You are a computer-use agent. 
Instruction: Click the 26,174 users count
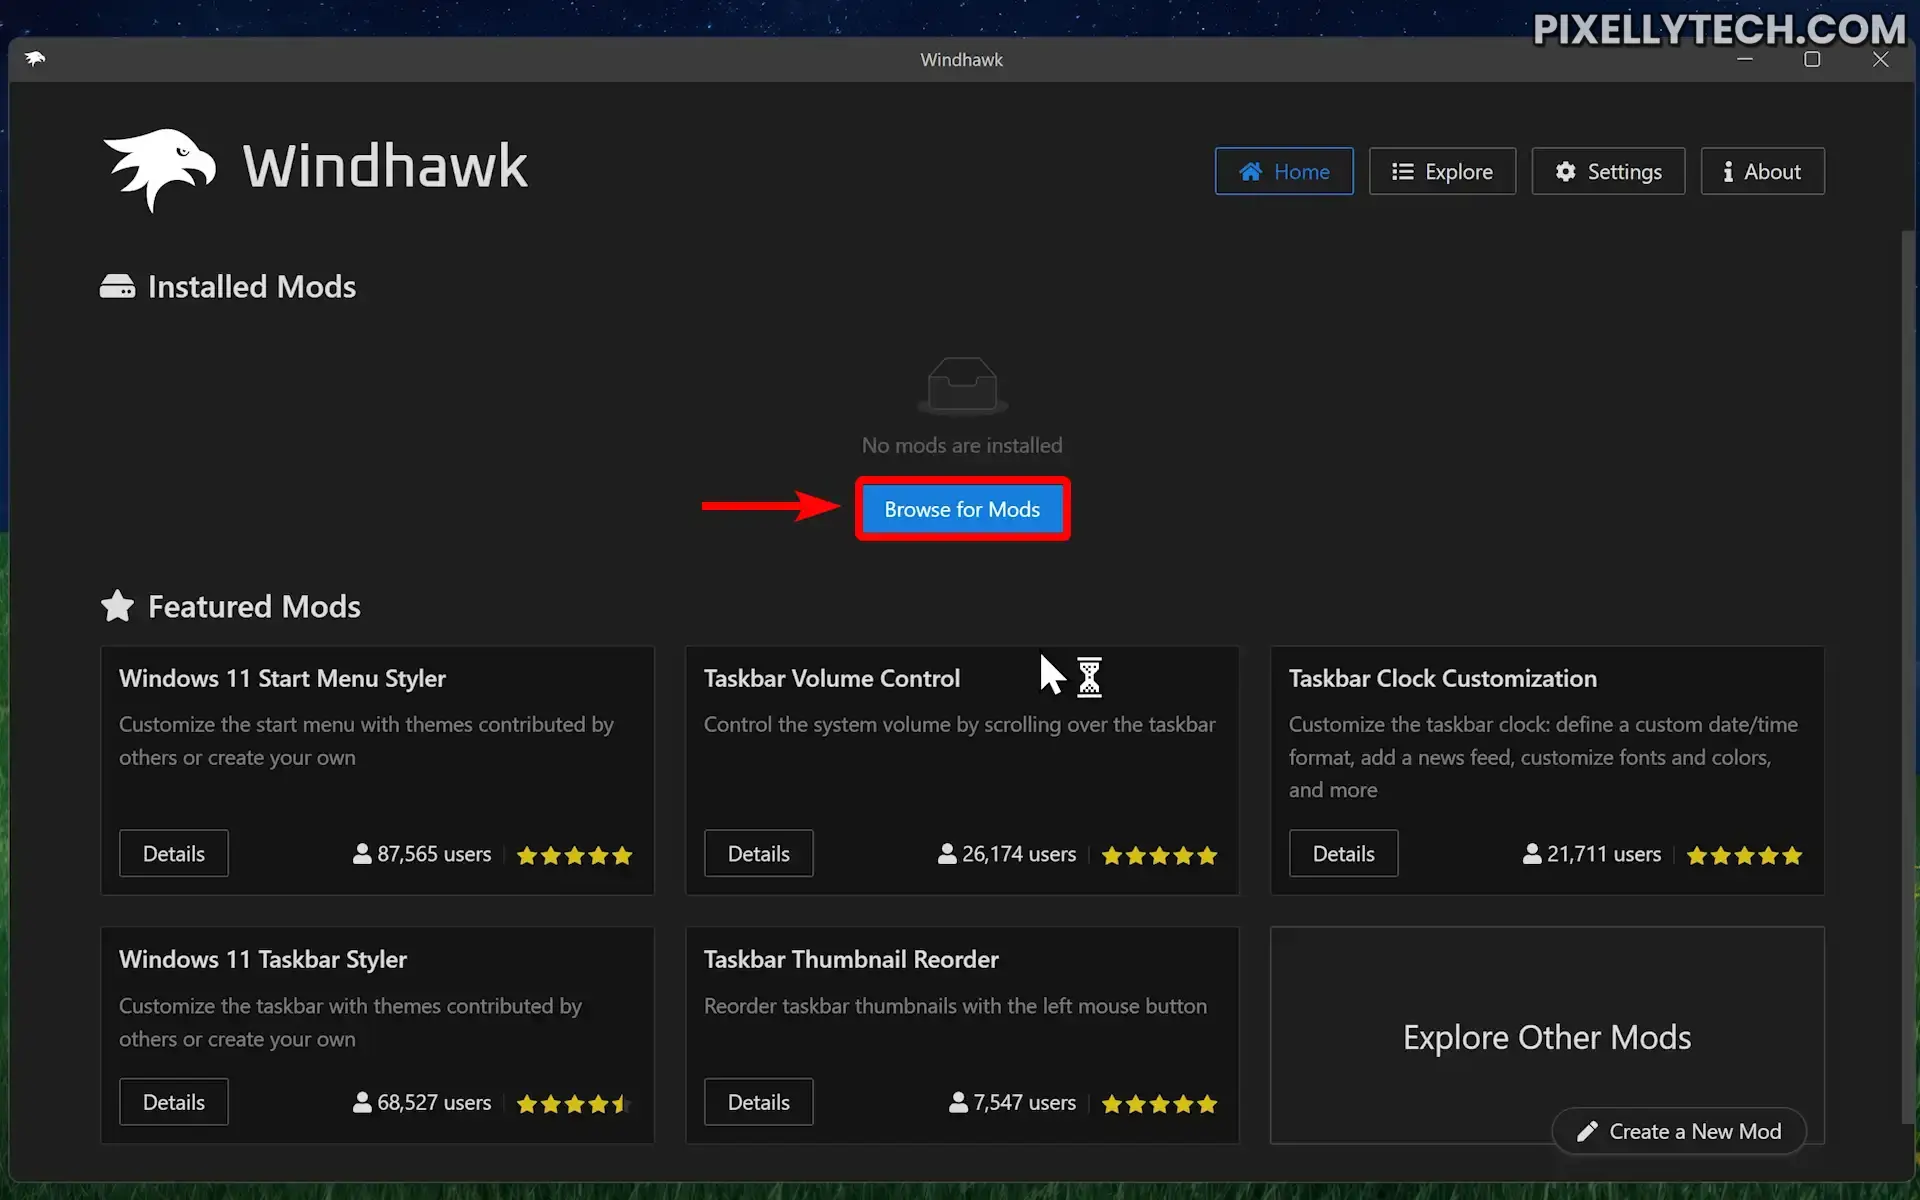point(1019,854)
